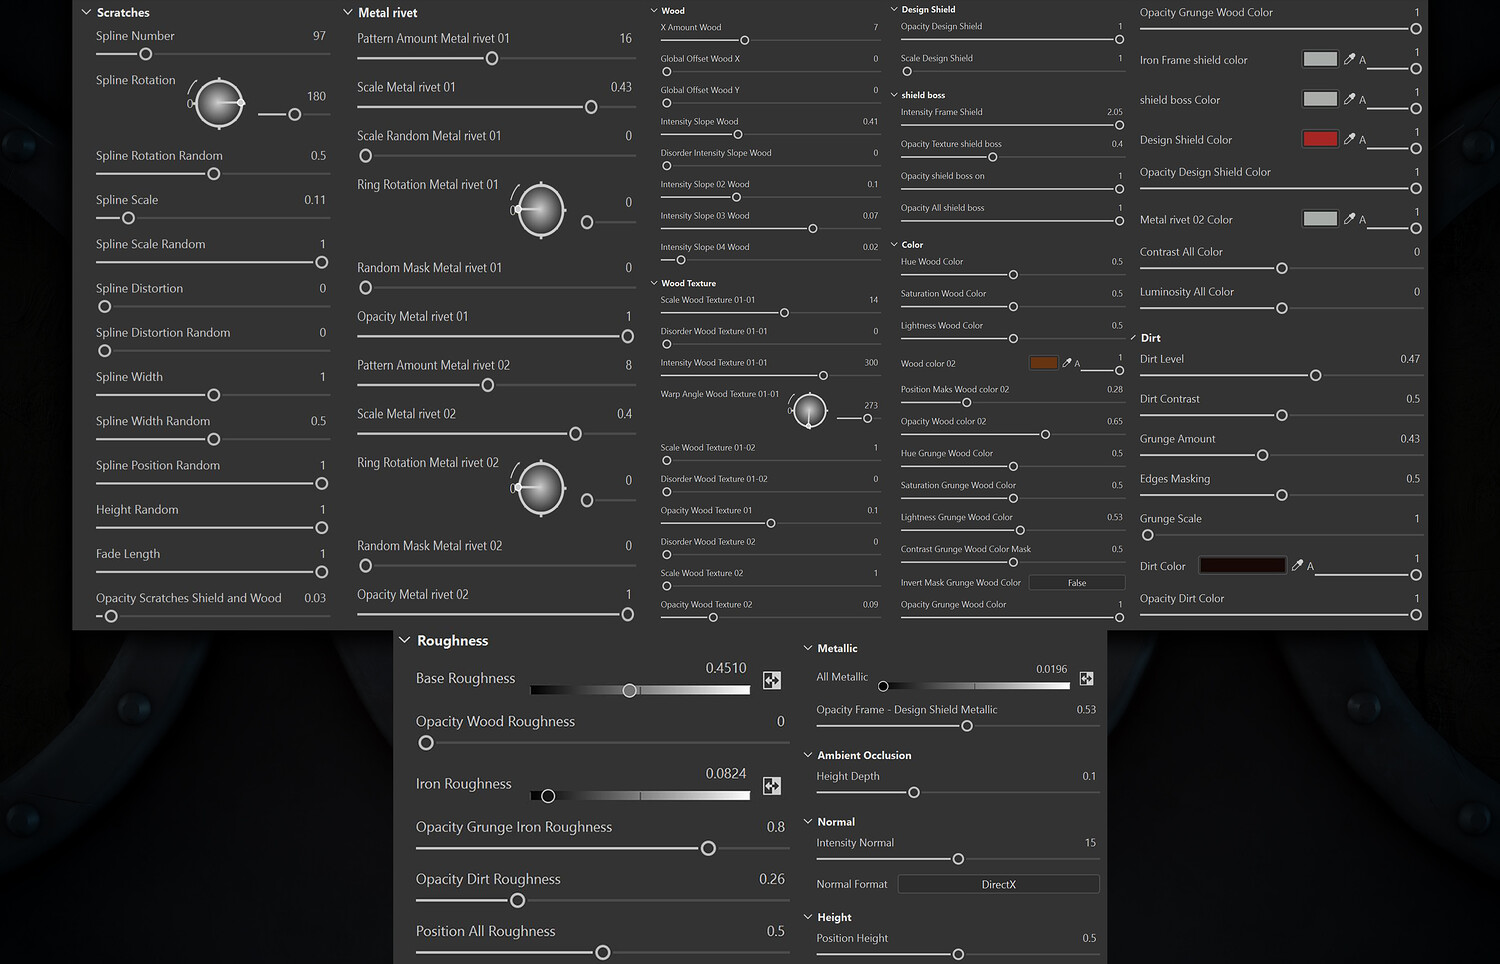Click the X Amount Wood slider handle

tap(745, 40)
